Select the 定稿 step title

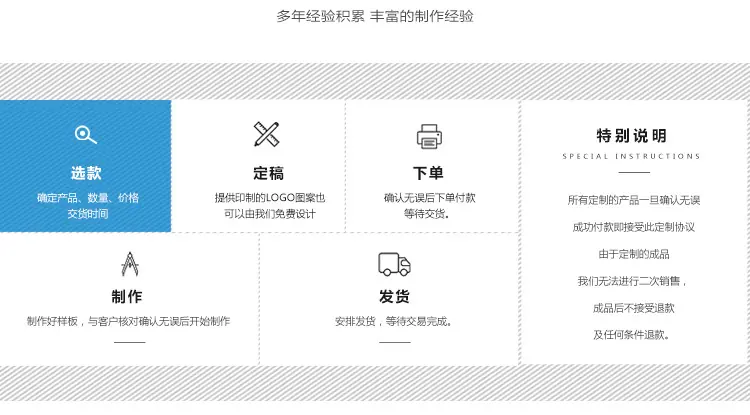point(268,173)
